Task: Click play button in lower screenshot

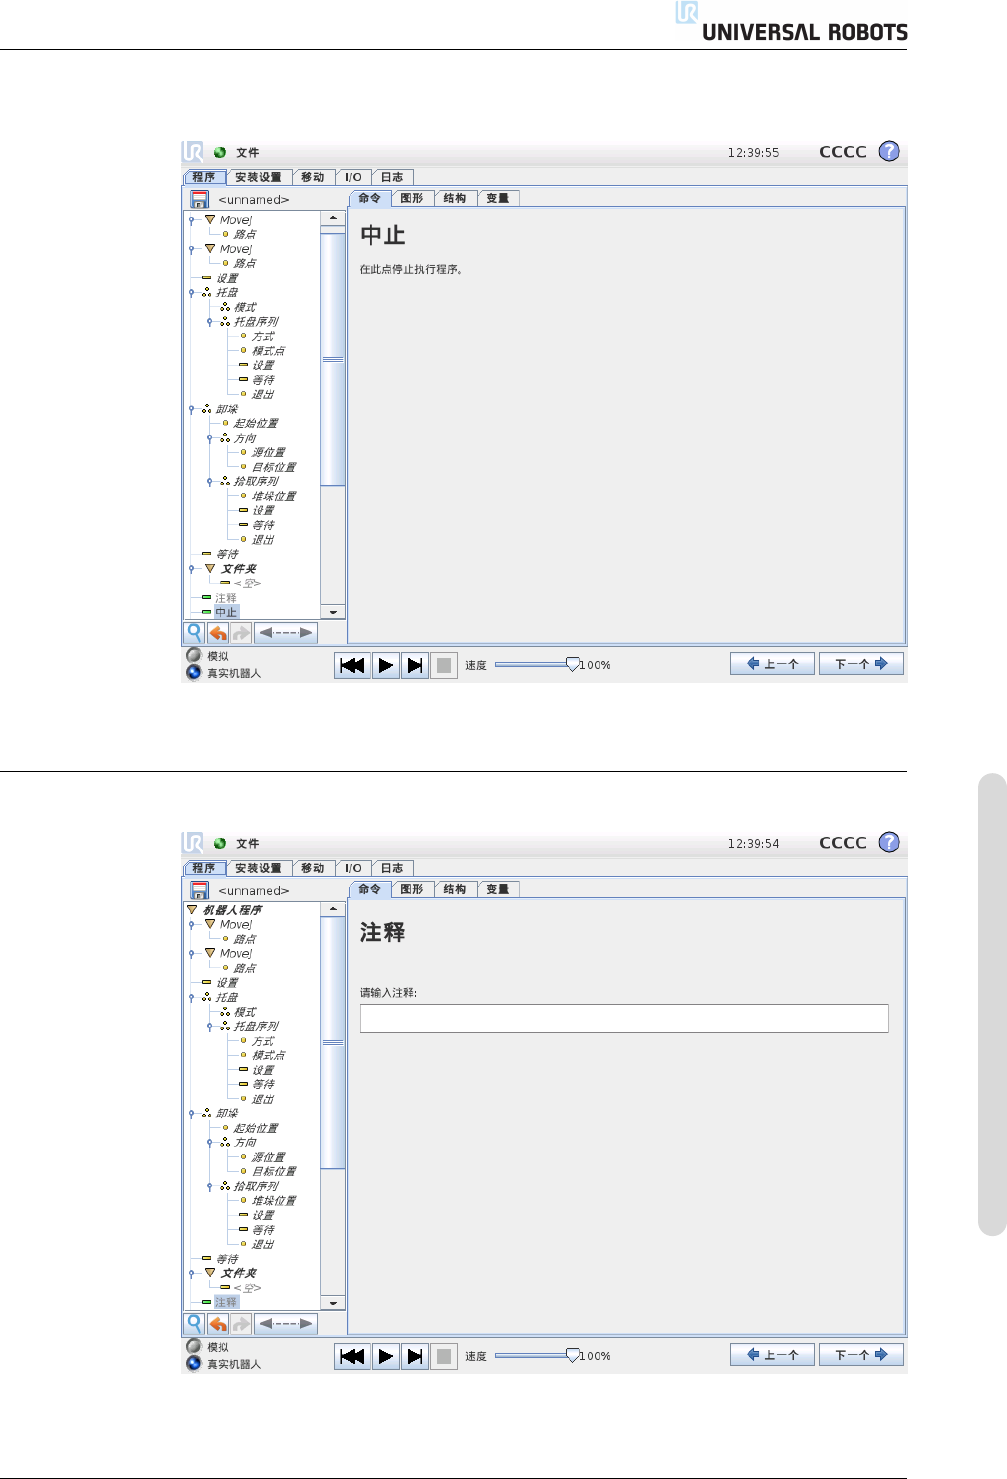Action: point(385,1356)
